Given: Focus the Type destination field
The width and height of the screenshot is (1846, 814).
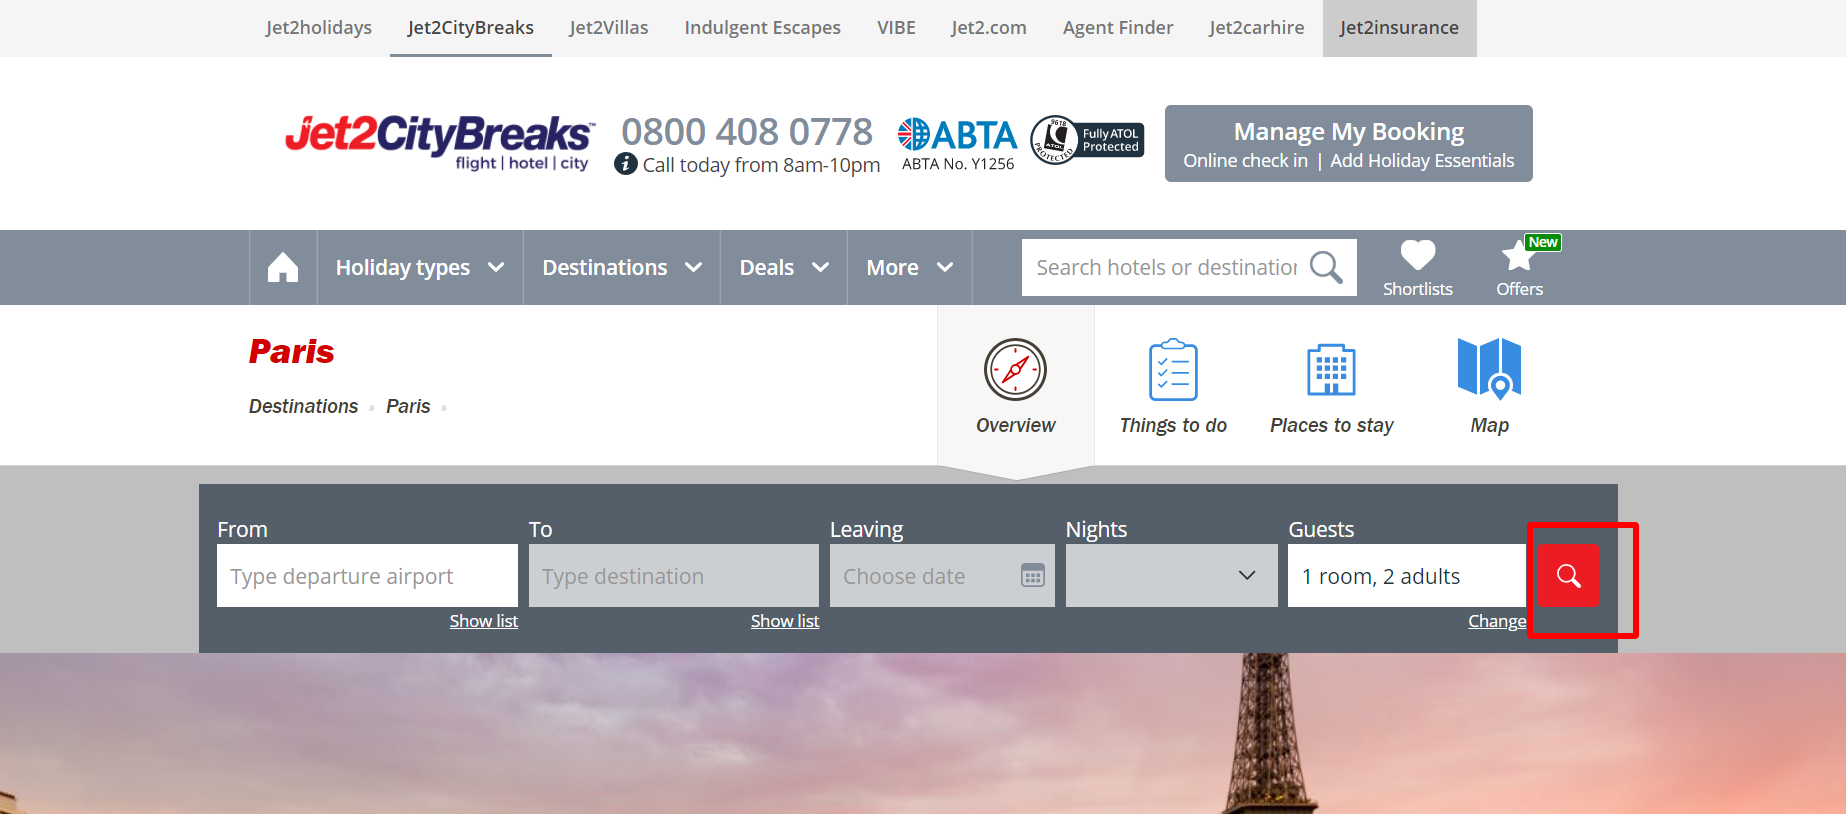Looking at the screenshot, I should [x=674, y=576].
